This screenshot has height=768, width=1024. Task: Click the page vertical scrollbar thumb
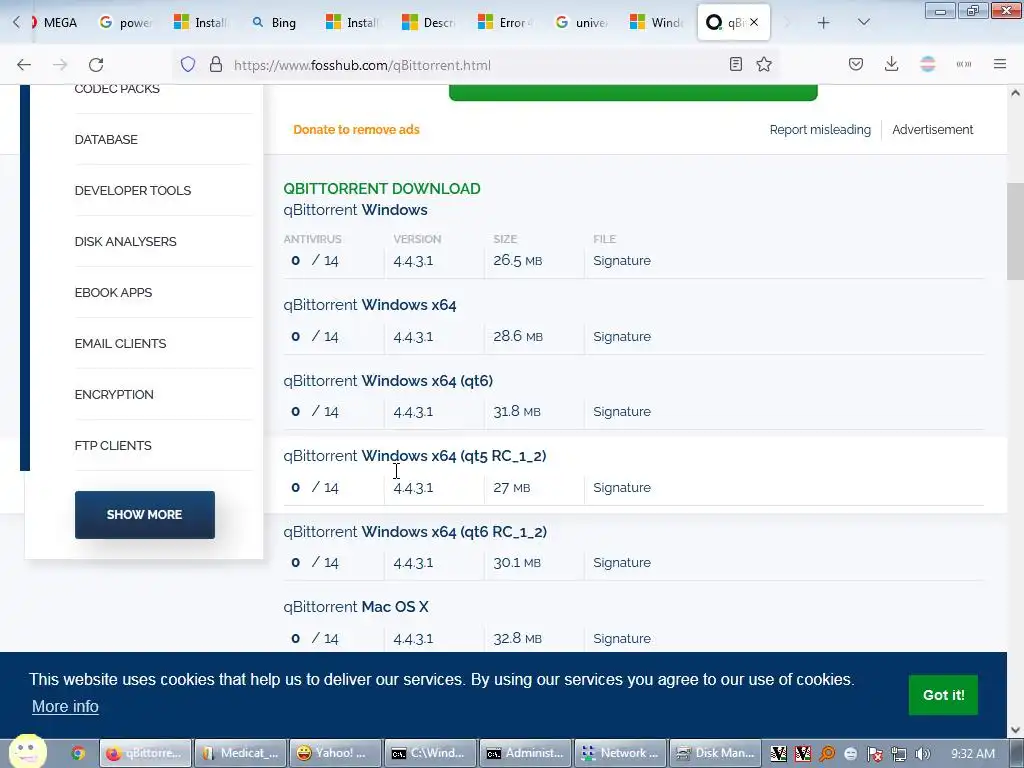pyautogui.click(x=1015, y=231)
